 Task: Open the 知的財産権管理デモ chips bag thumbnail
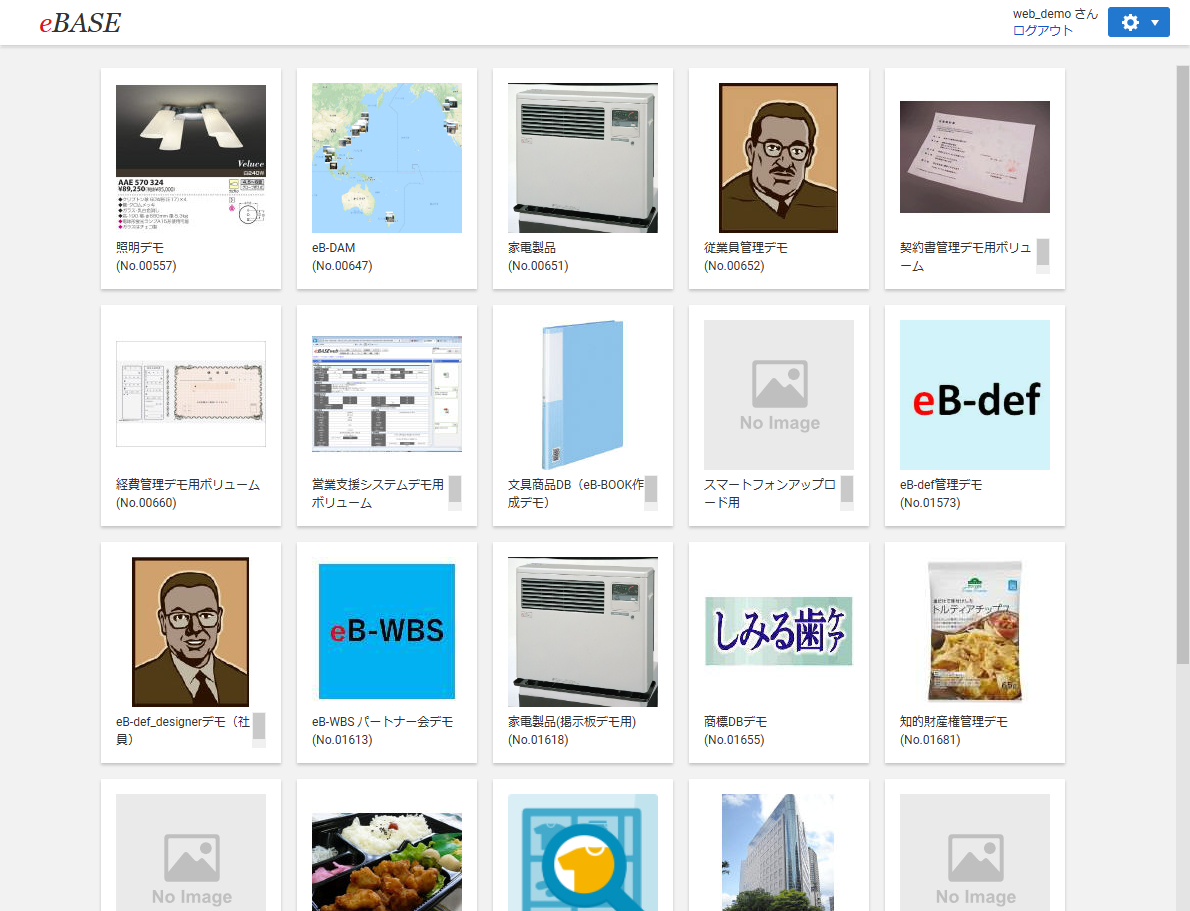[x=974, y=632]
